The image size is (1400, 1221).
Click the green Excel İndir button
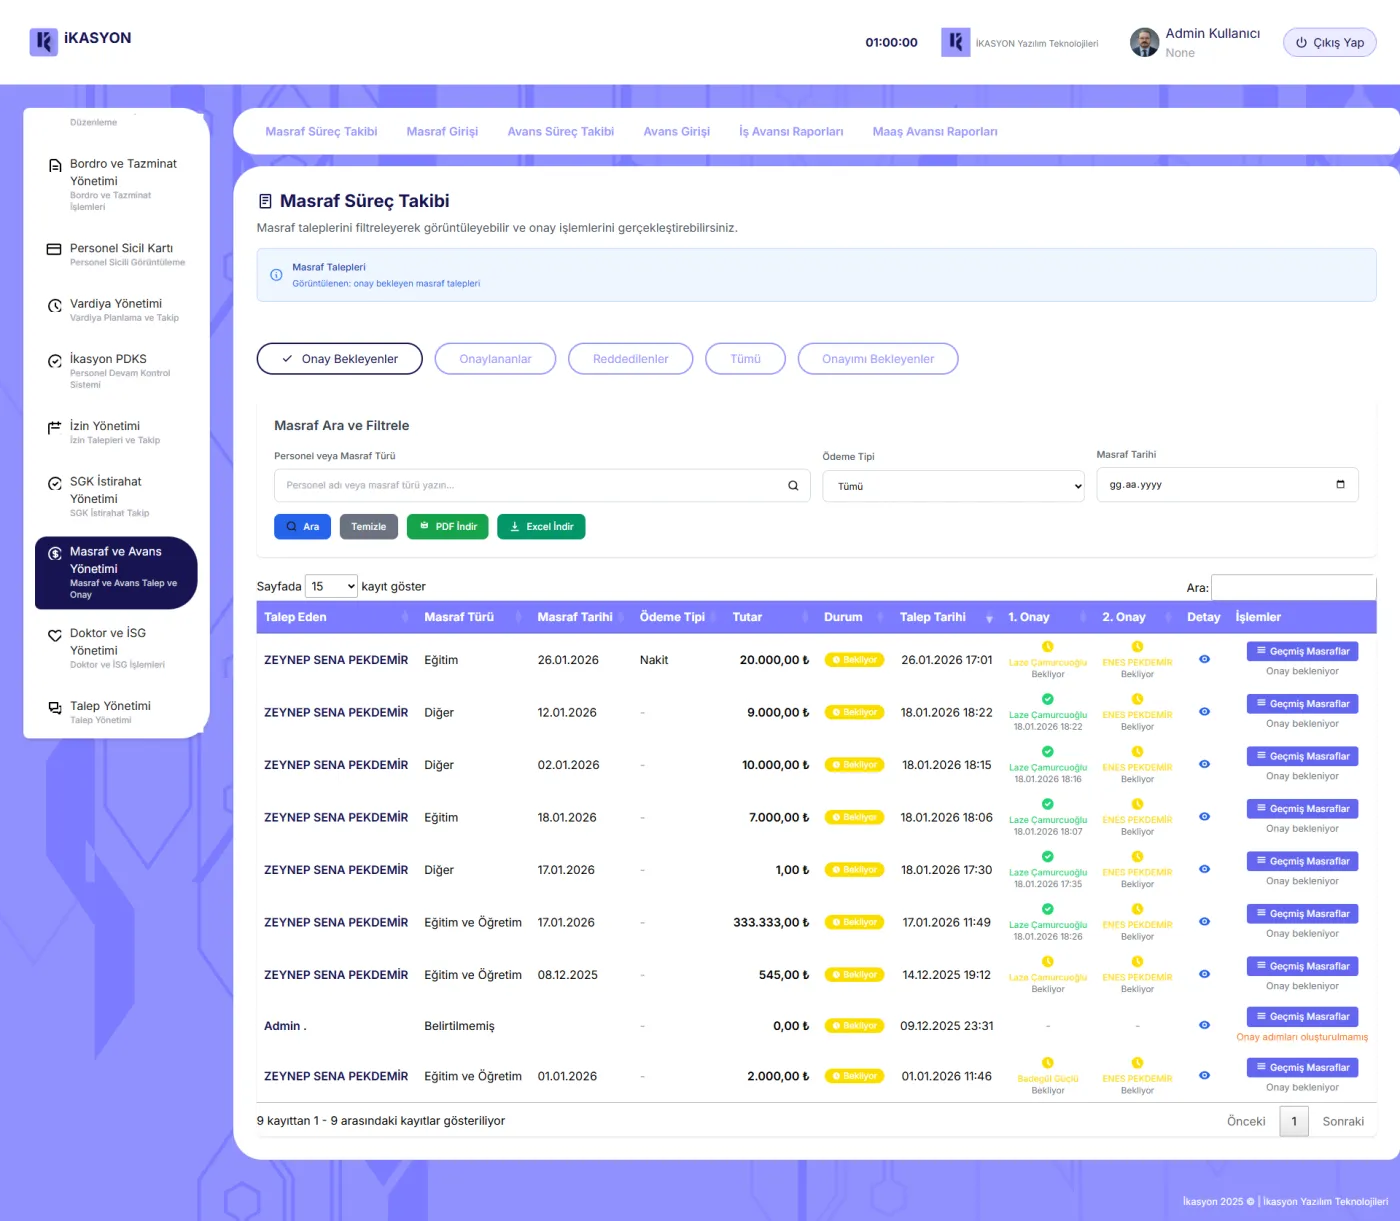[541, 527]
